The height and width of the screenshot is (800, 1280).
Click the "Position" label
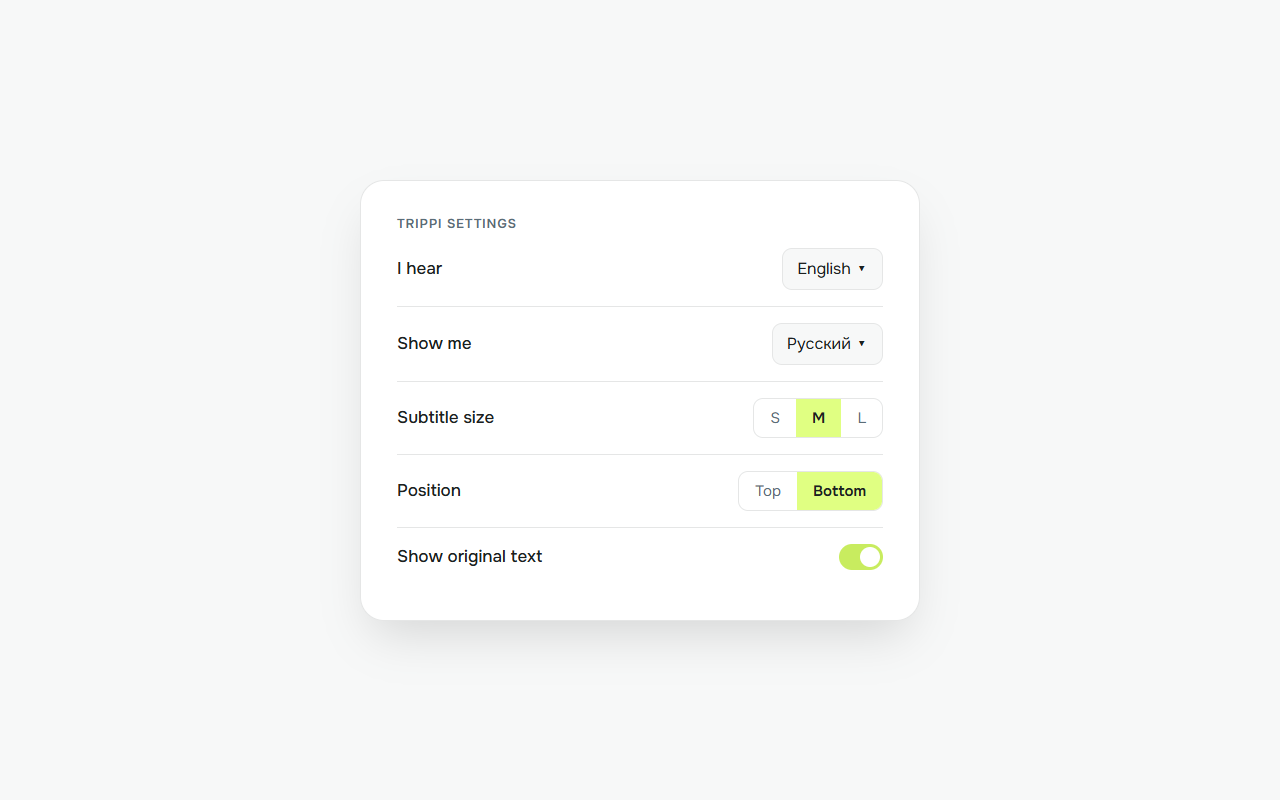pos(429,490)
